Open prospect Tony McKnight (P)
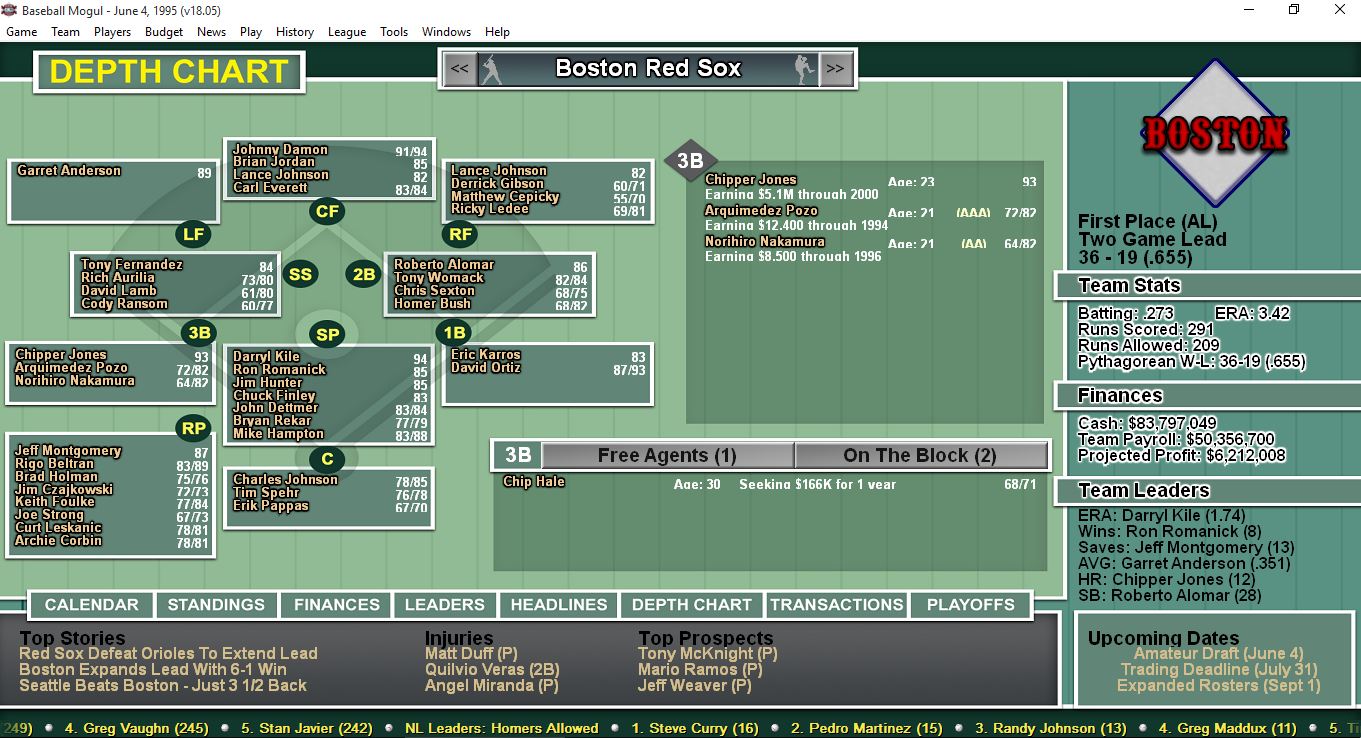This screenshot has height=738, width=1361. [708, 654]
